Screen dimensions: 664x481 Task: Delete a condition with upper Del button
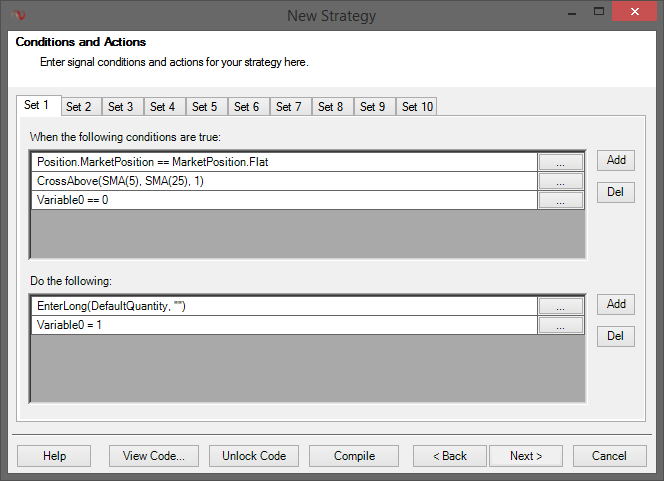point(616,192)
